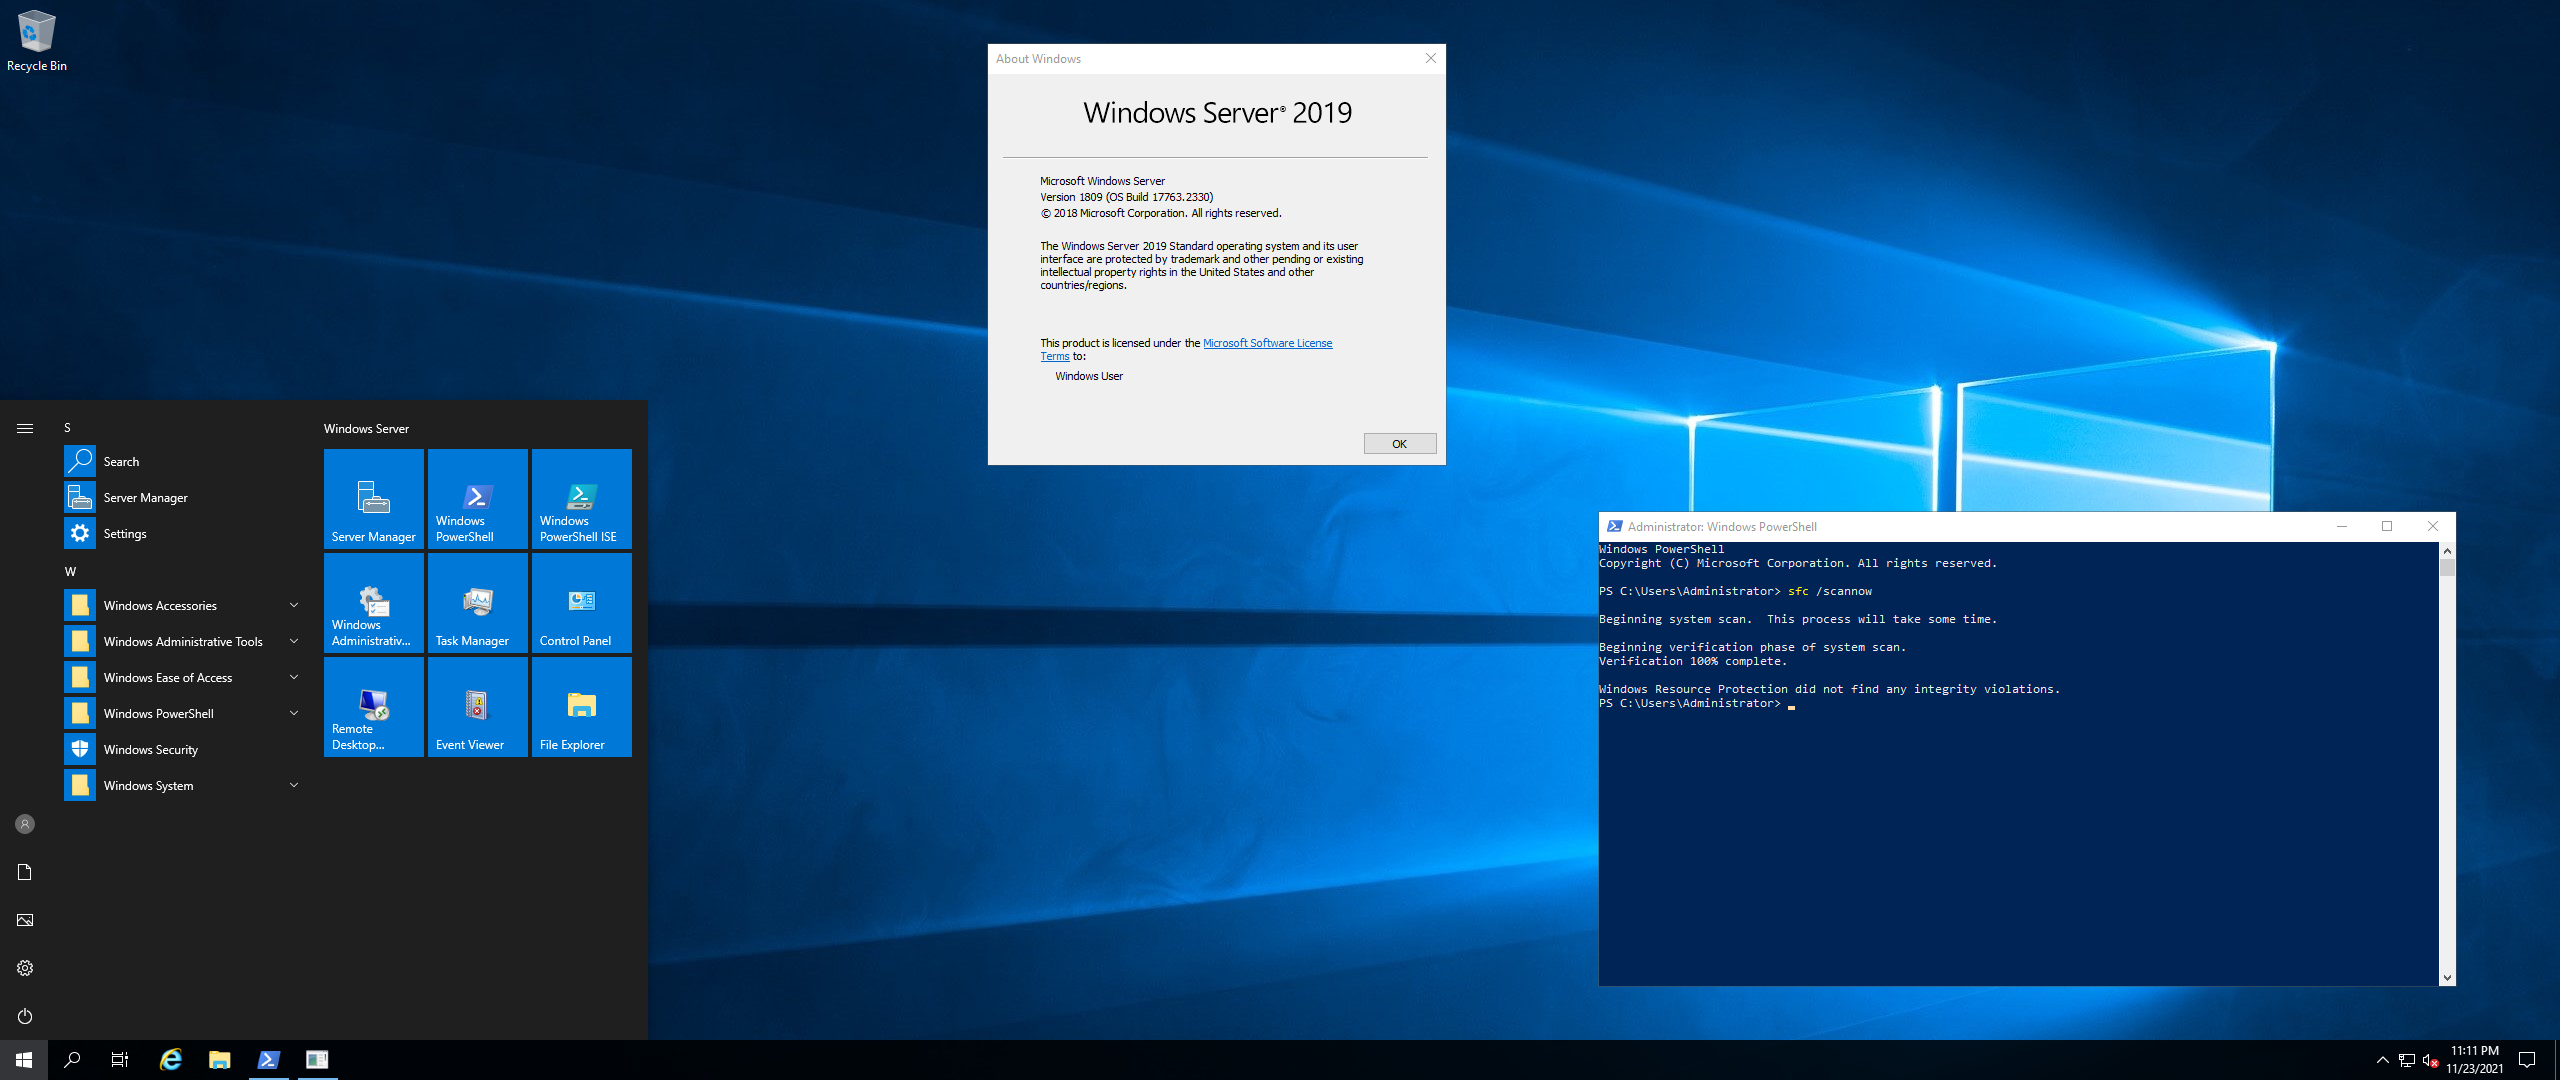The image size is (2560, 1080).
Task: Open the Action Center notifications icon
Action: point(2527,1060)
